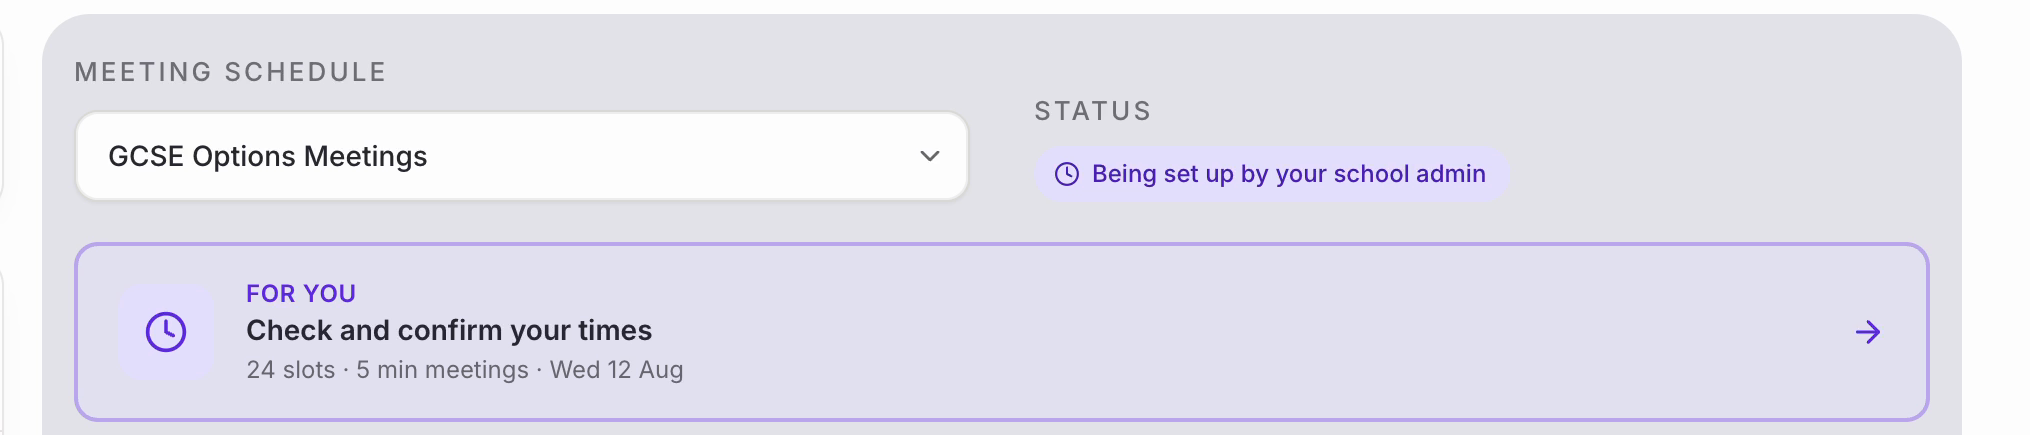Click the large clock icon on the For You card

[x=166, y=332]
